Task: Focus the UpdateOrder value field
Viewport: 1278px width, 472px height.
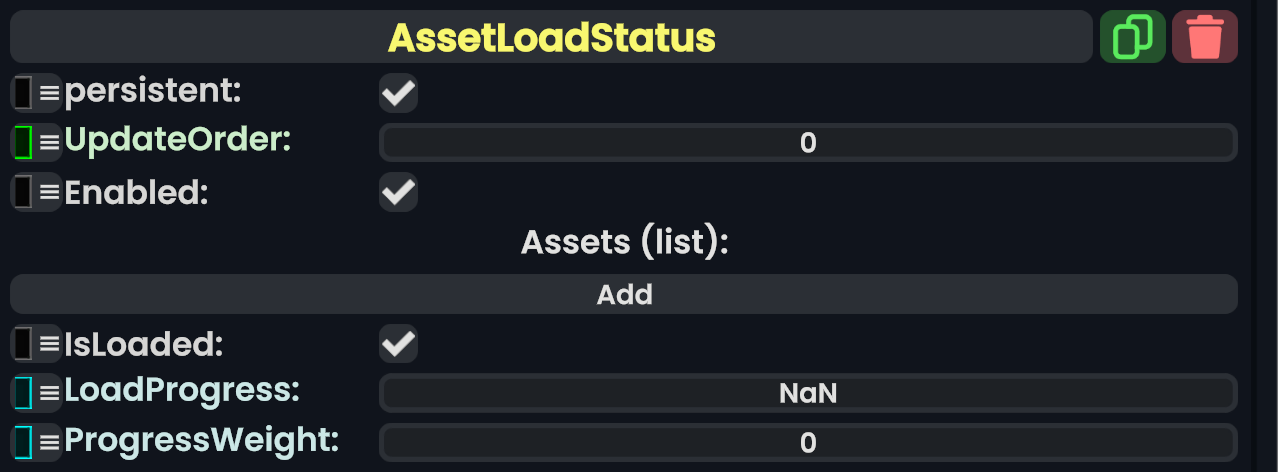Action: (x=808, y=143)
